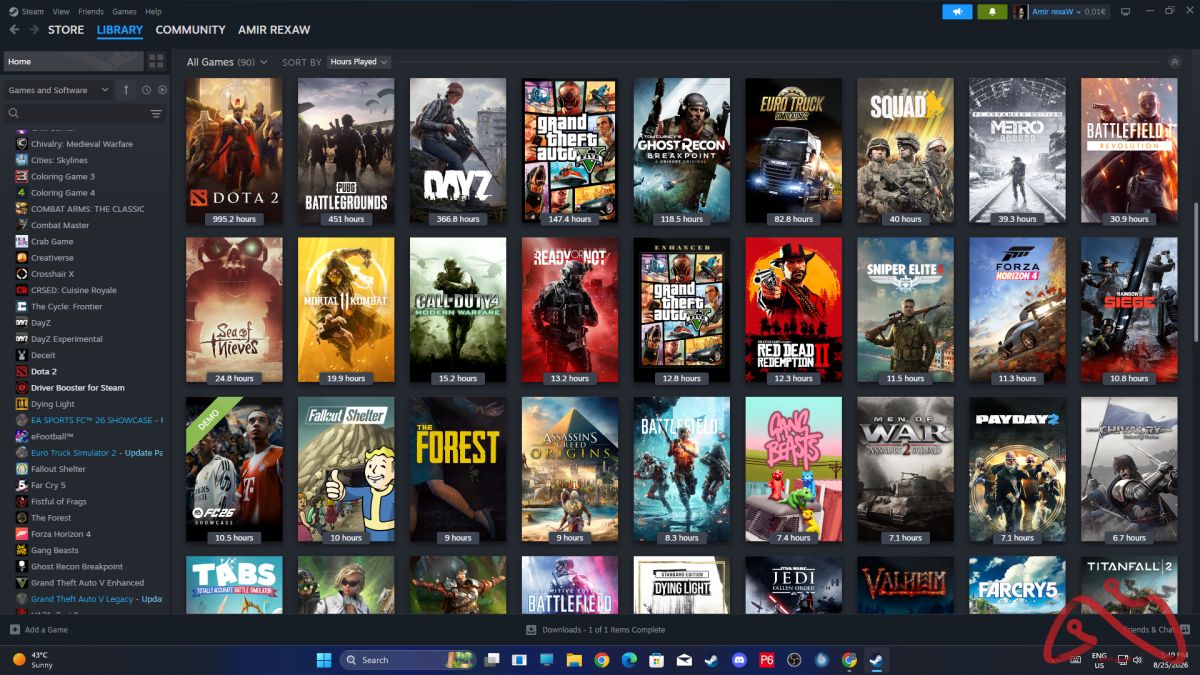This screenshot has width=1200, height=675.
Task: Open advanced filter options in sidebar search
Action: [x=155, y=114]
